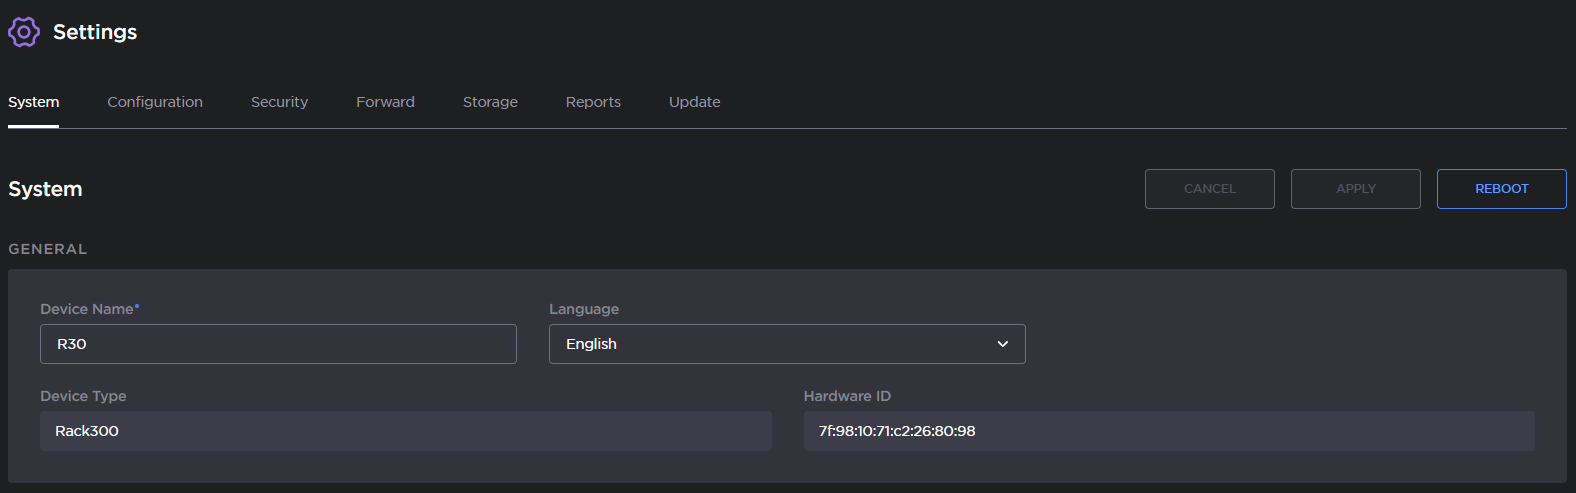Open the Storage tab
This screenshot has height=493, width=1576.
(490, 102)
